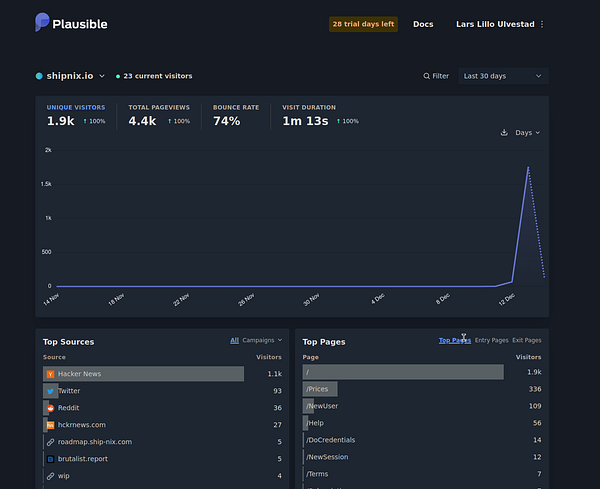The width and height of the screenshot is (600, 489).
Task: Click the Twitter bird icon
Action: [51, 391]
